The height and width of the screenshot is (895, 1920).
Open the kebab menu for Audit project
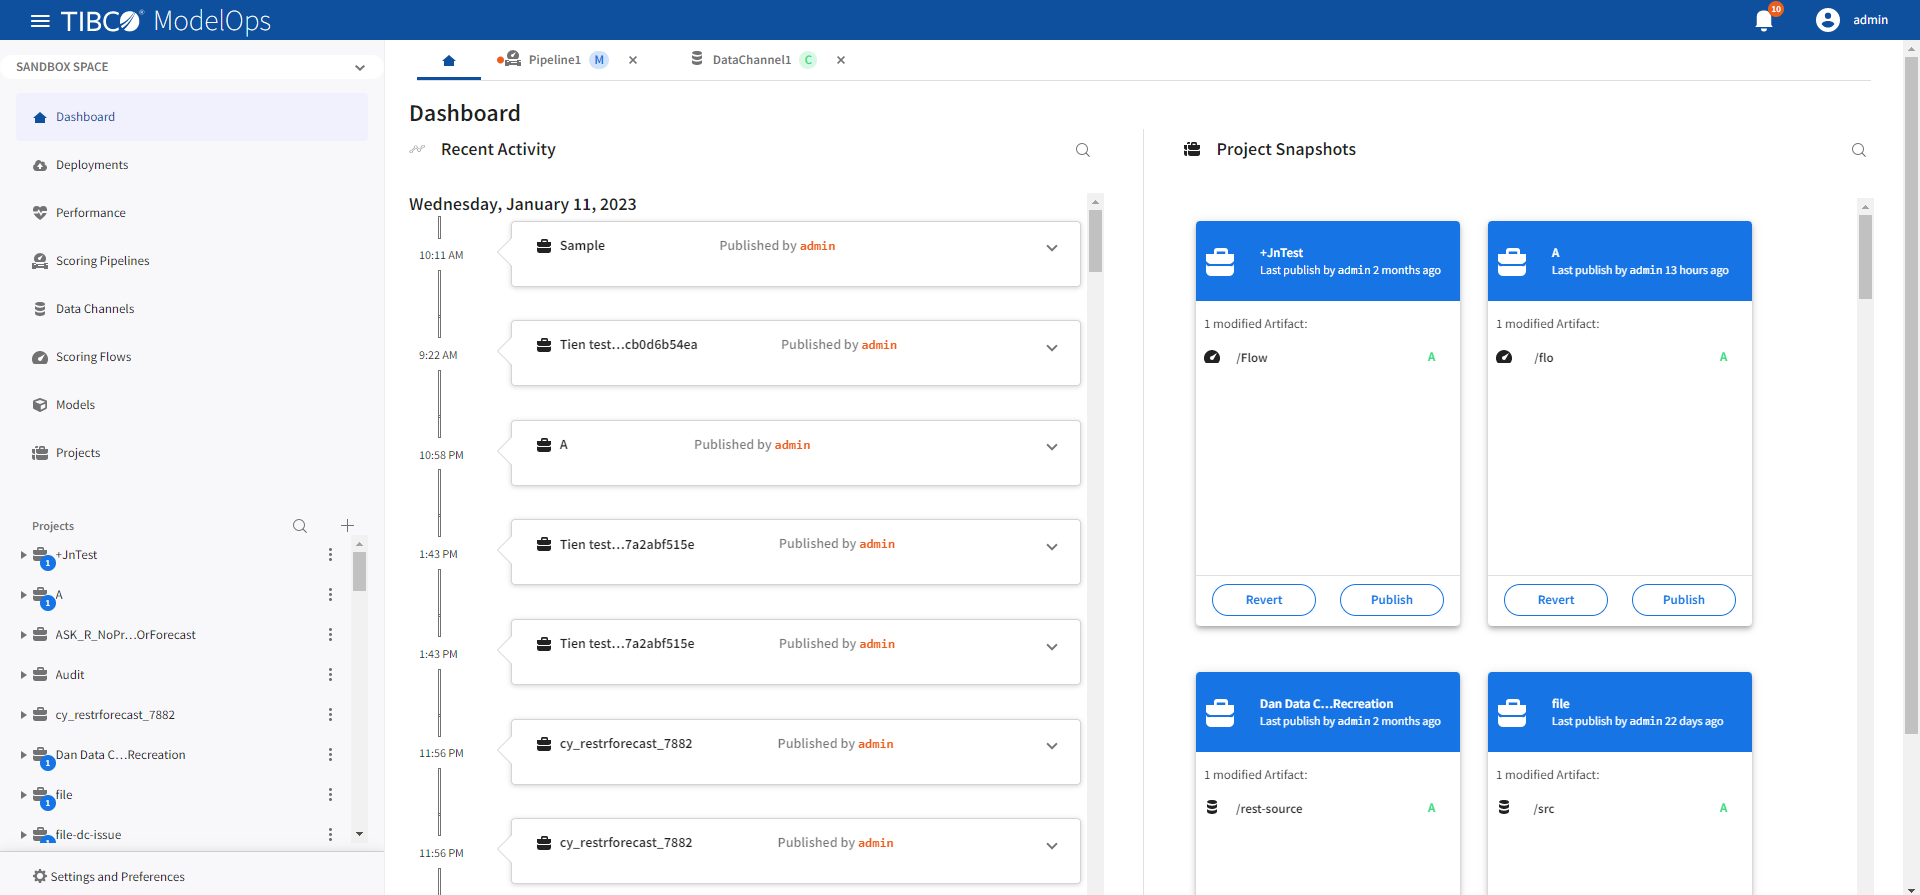point(330,675)
